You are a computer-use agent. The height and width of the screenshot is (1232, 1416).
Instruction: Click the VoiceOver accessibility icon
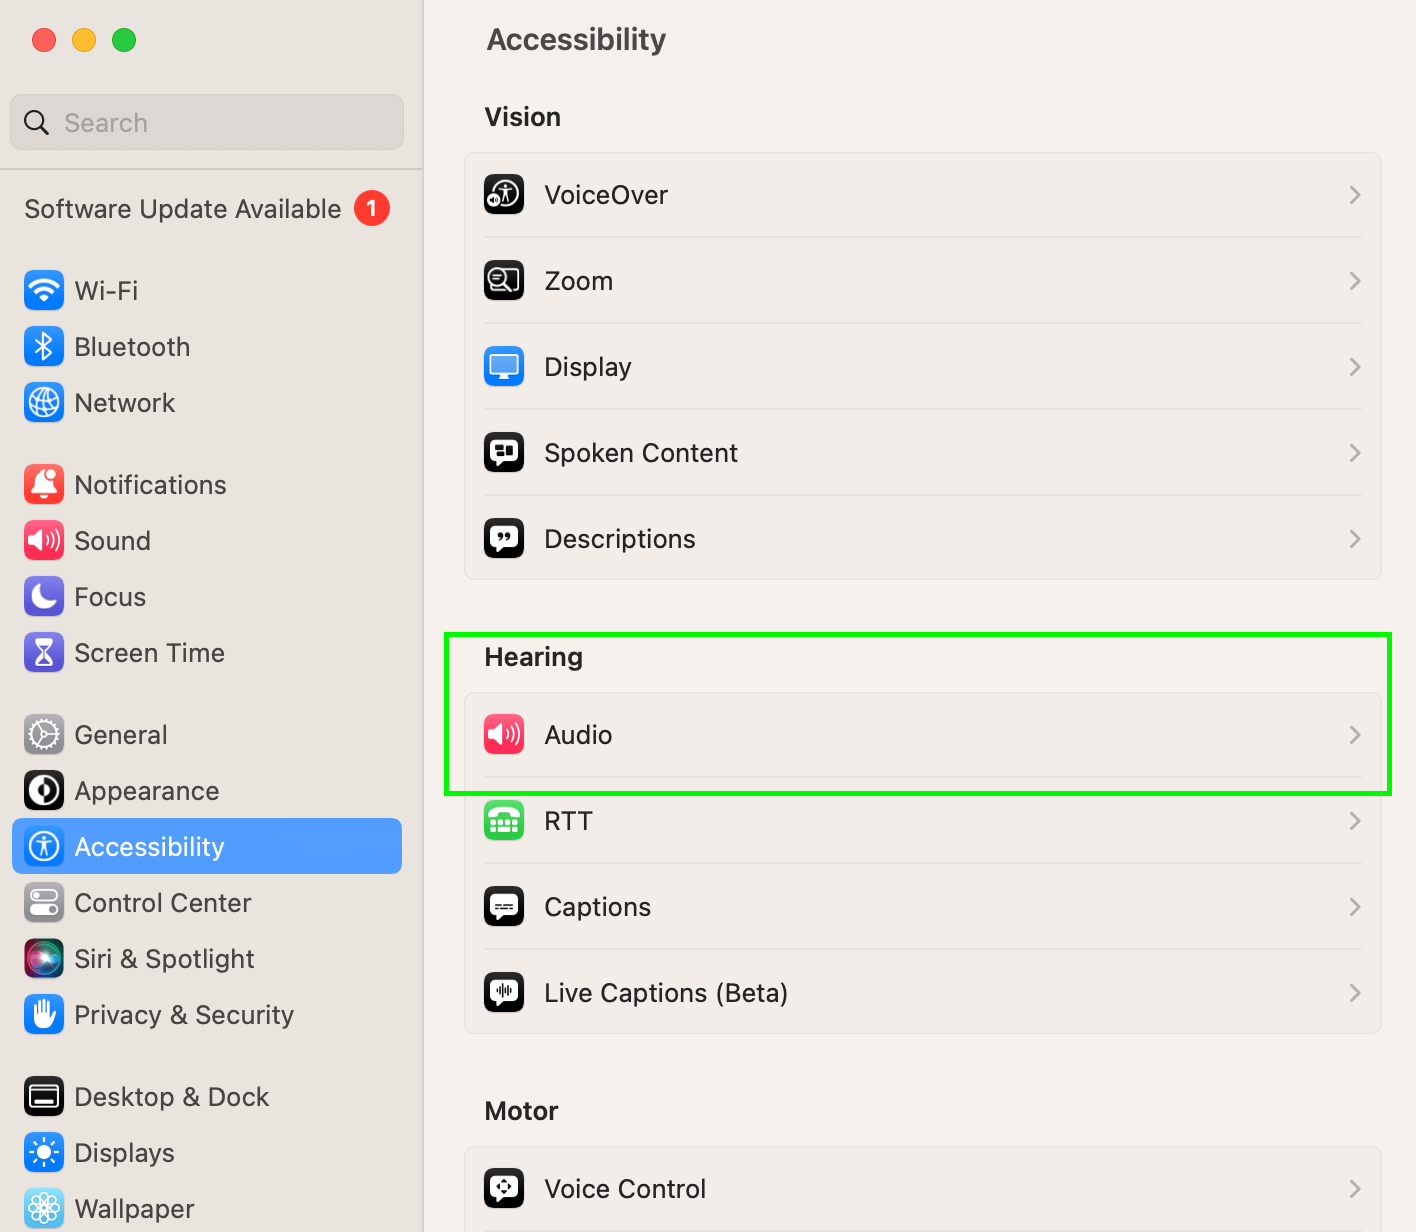[x=504, y=195]
